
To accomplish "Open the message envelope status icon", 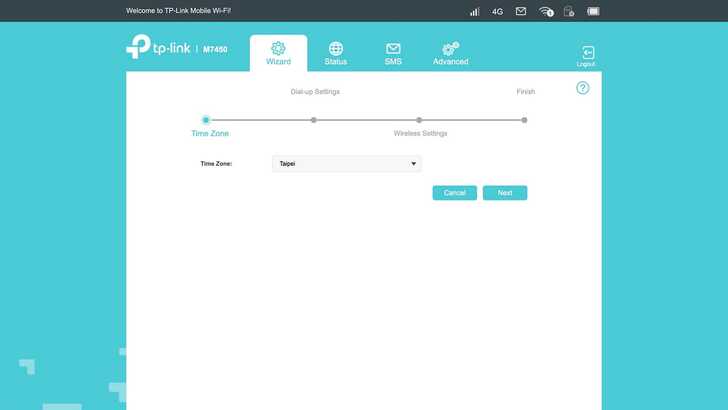I will pos(521,11).
